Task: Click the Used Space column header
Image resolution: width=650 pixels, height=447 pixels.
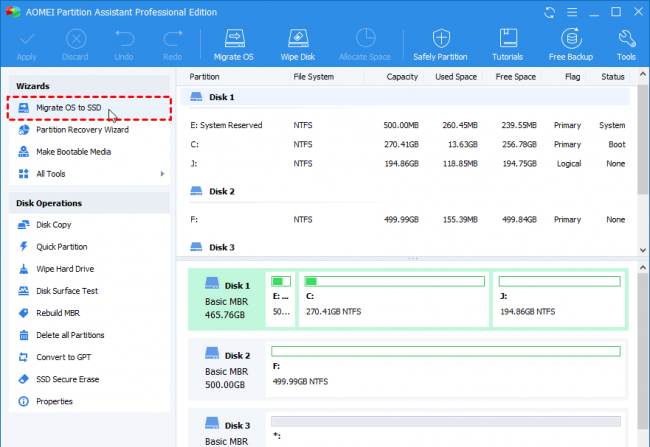Action: coord(456,77)
